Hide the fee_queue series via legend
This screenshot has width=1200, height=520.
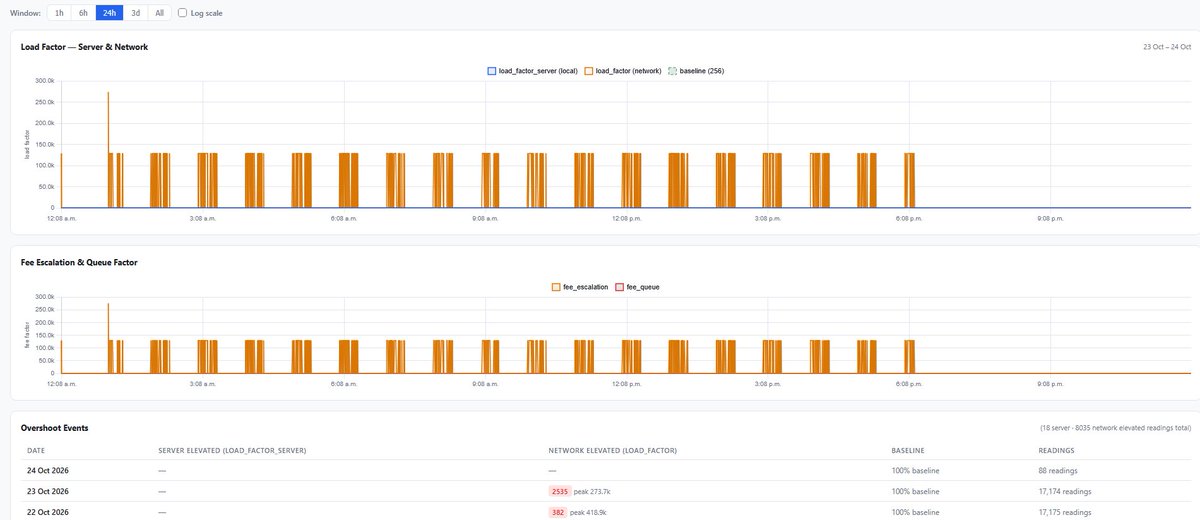pos(637,287)
